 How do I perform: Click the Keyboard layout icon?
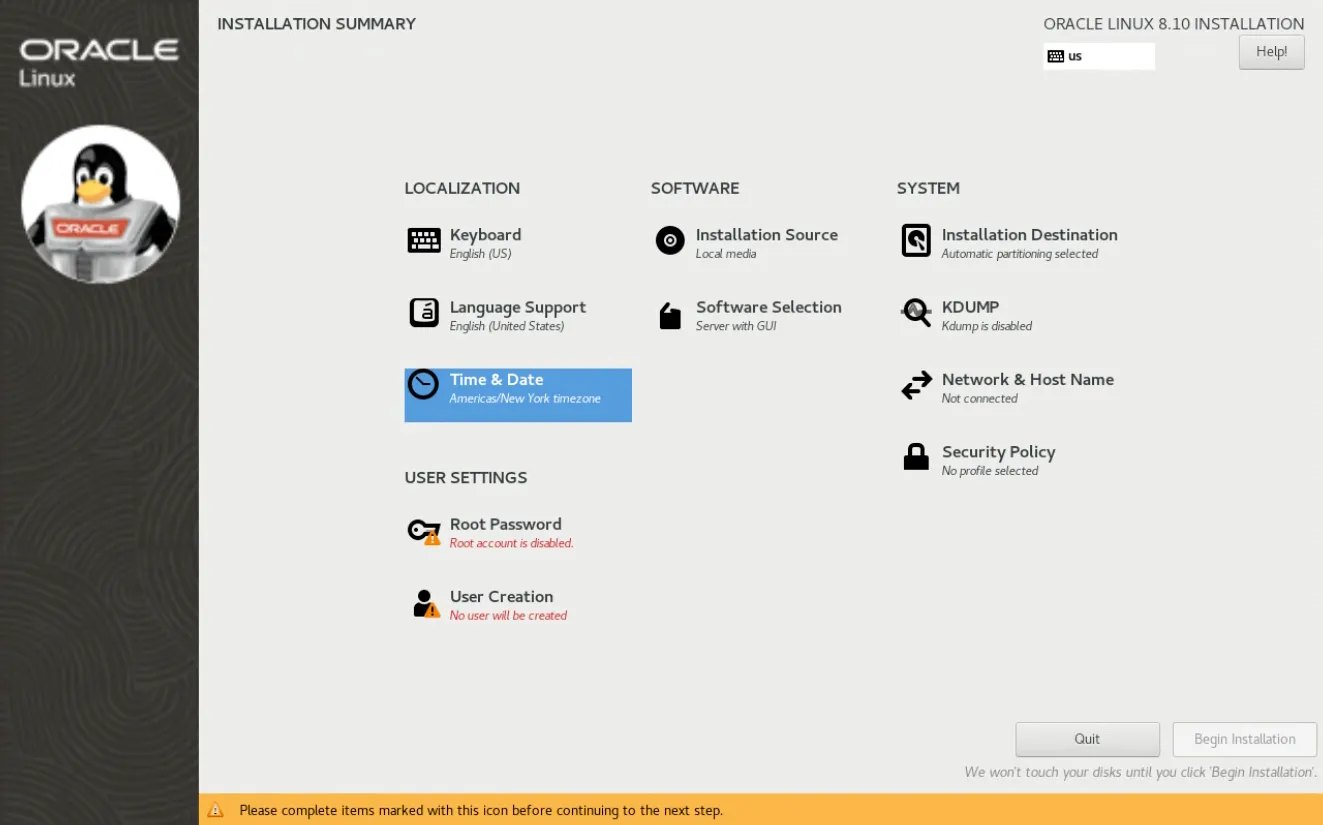pyautogui.click(x=424, y=241)
